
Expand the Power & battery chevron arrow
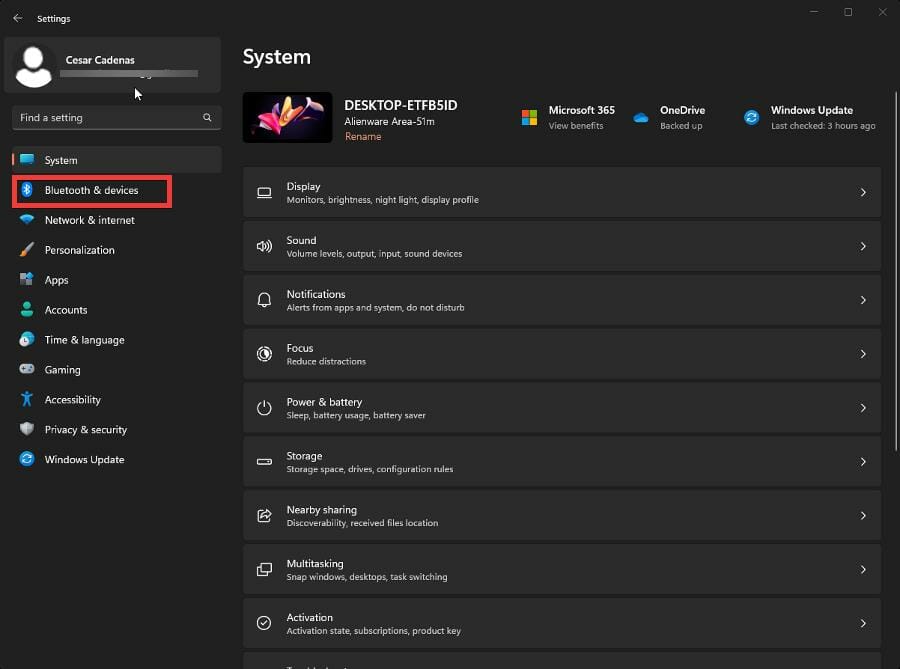pyautogui.click(x=863, y=408)
